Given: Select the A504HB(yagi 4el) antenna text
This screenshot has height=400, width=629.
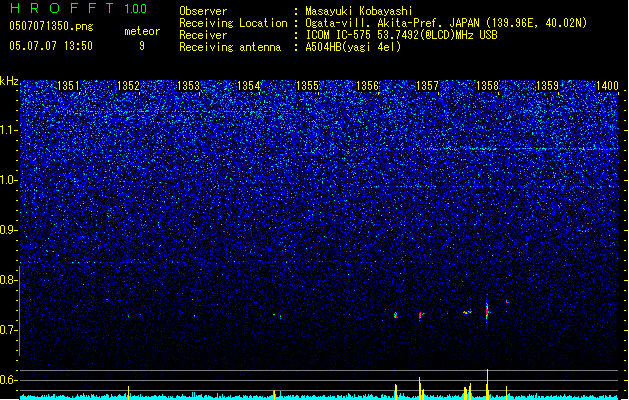Looking at the screenshot, I should coord(353,47).
